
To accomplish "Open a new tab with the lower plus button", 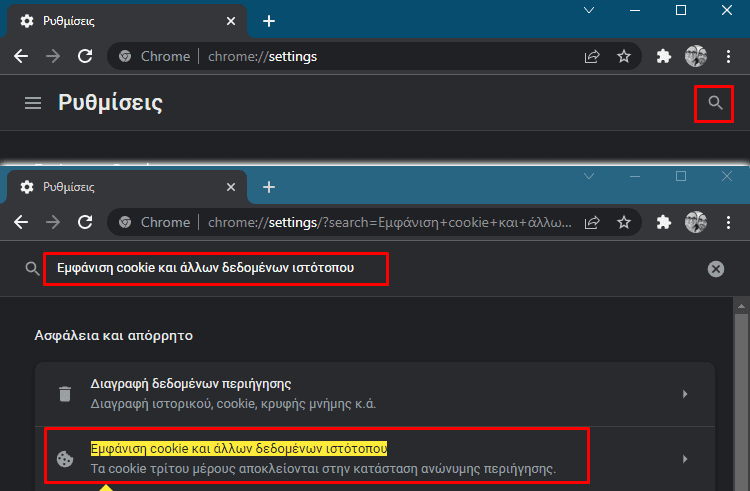I will point(269,187).
